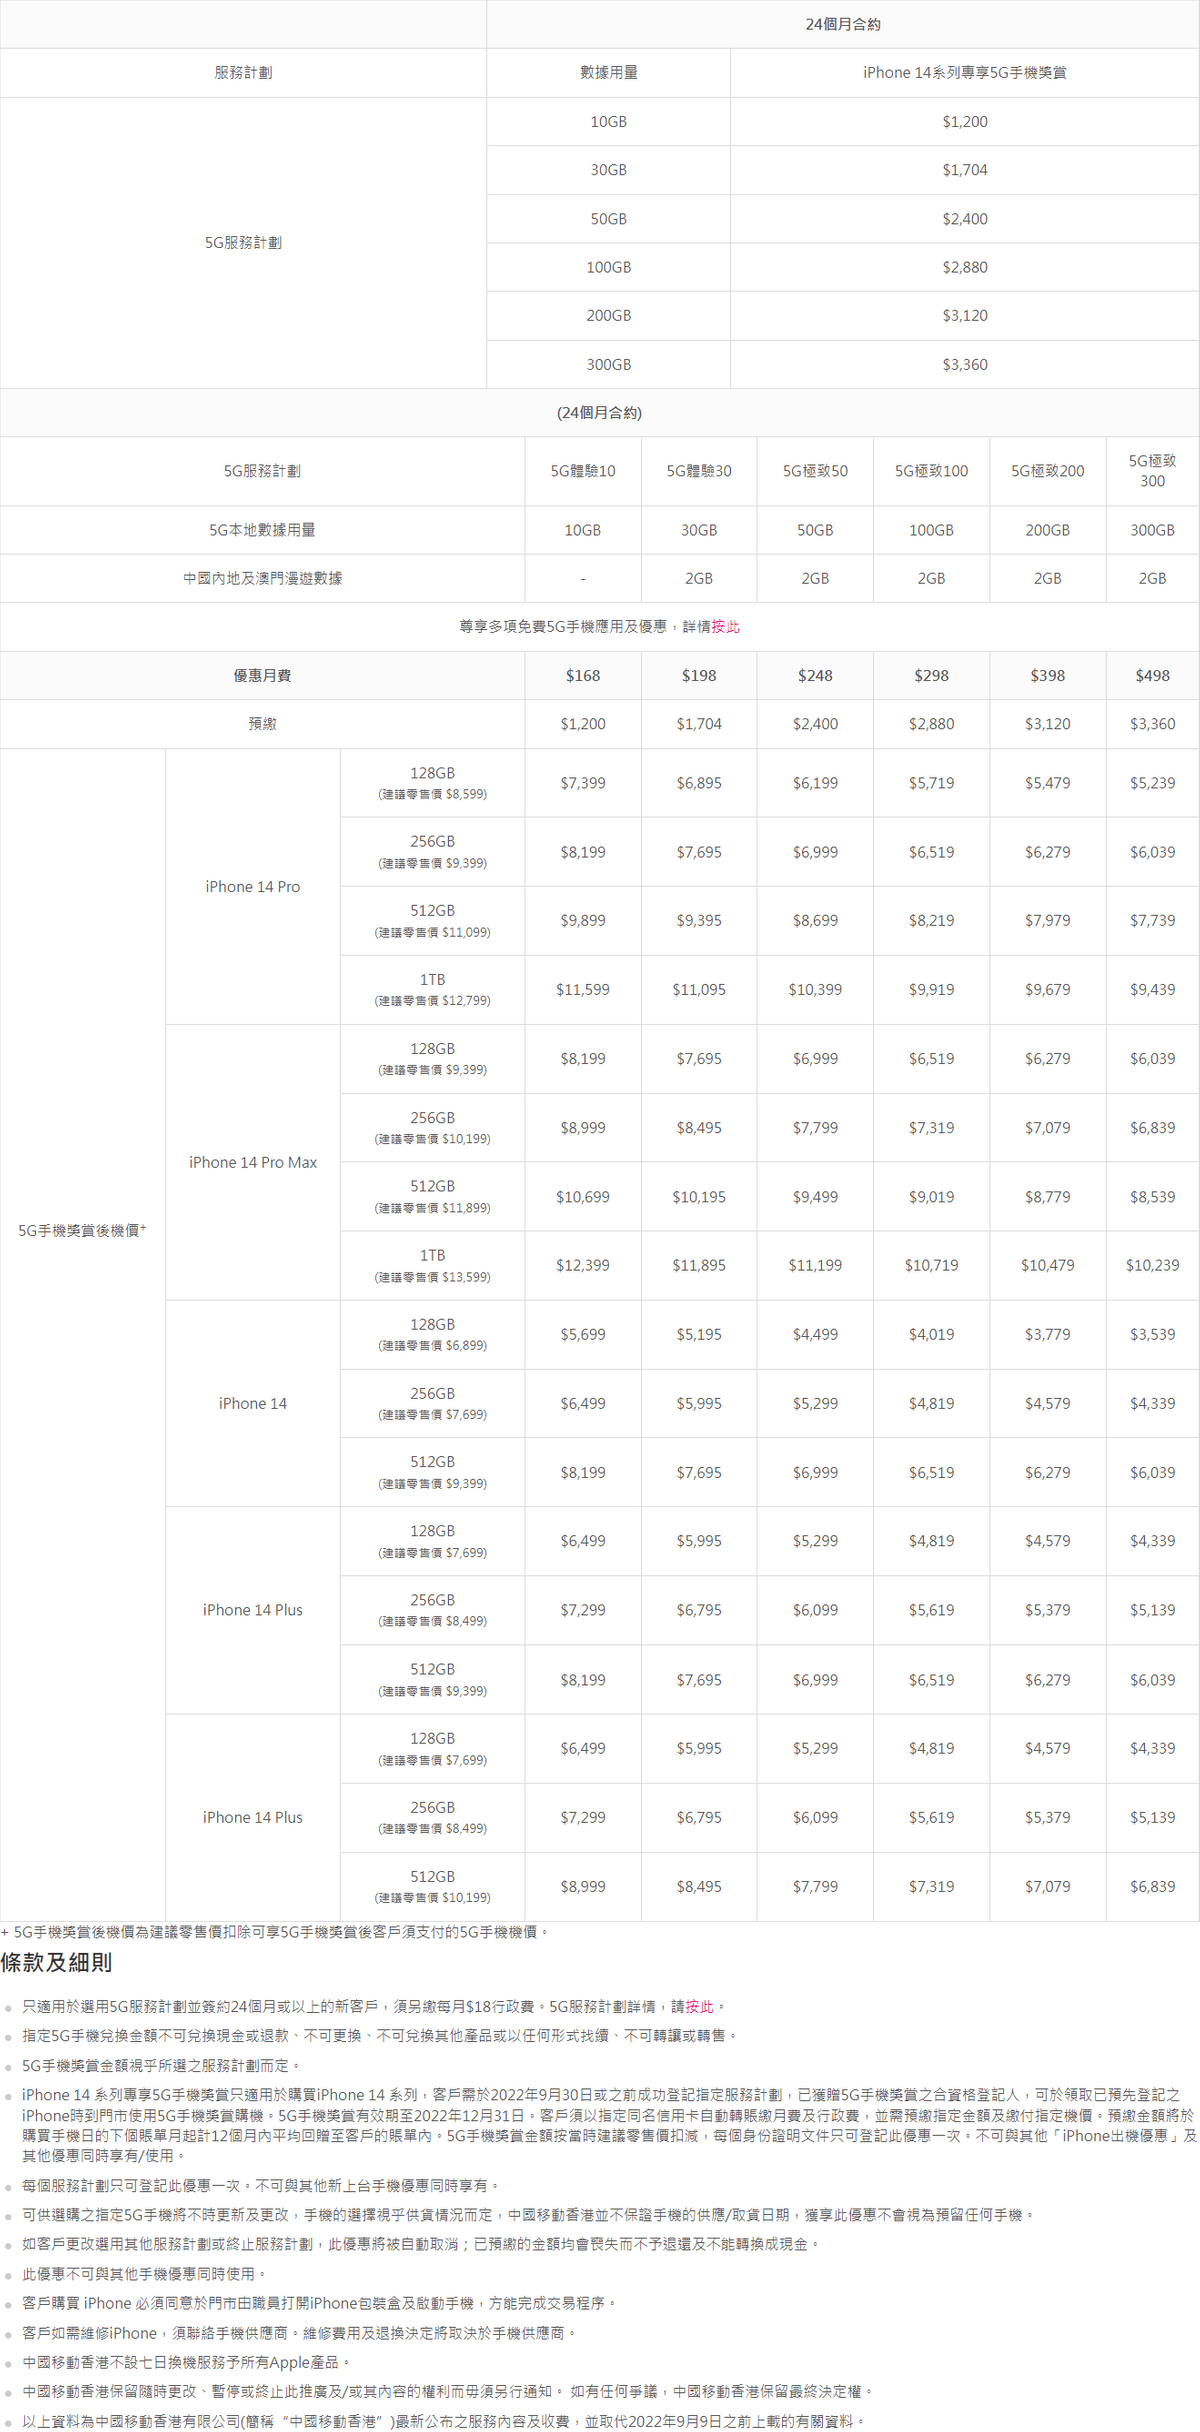The image size is (1200, 2432).
Task: Click the '(24個月合約)' sub-header in parentheses
Action: (599, 413)
